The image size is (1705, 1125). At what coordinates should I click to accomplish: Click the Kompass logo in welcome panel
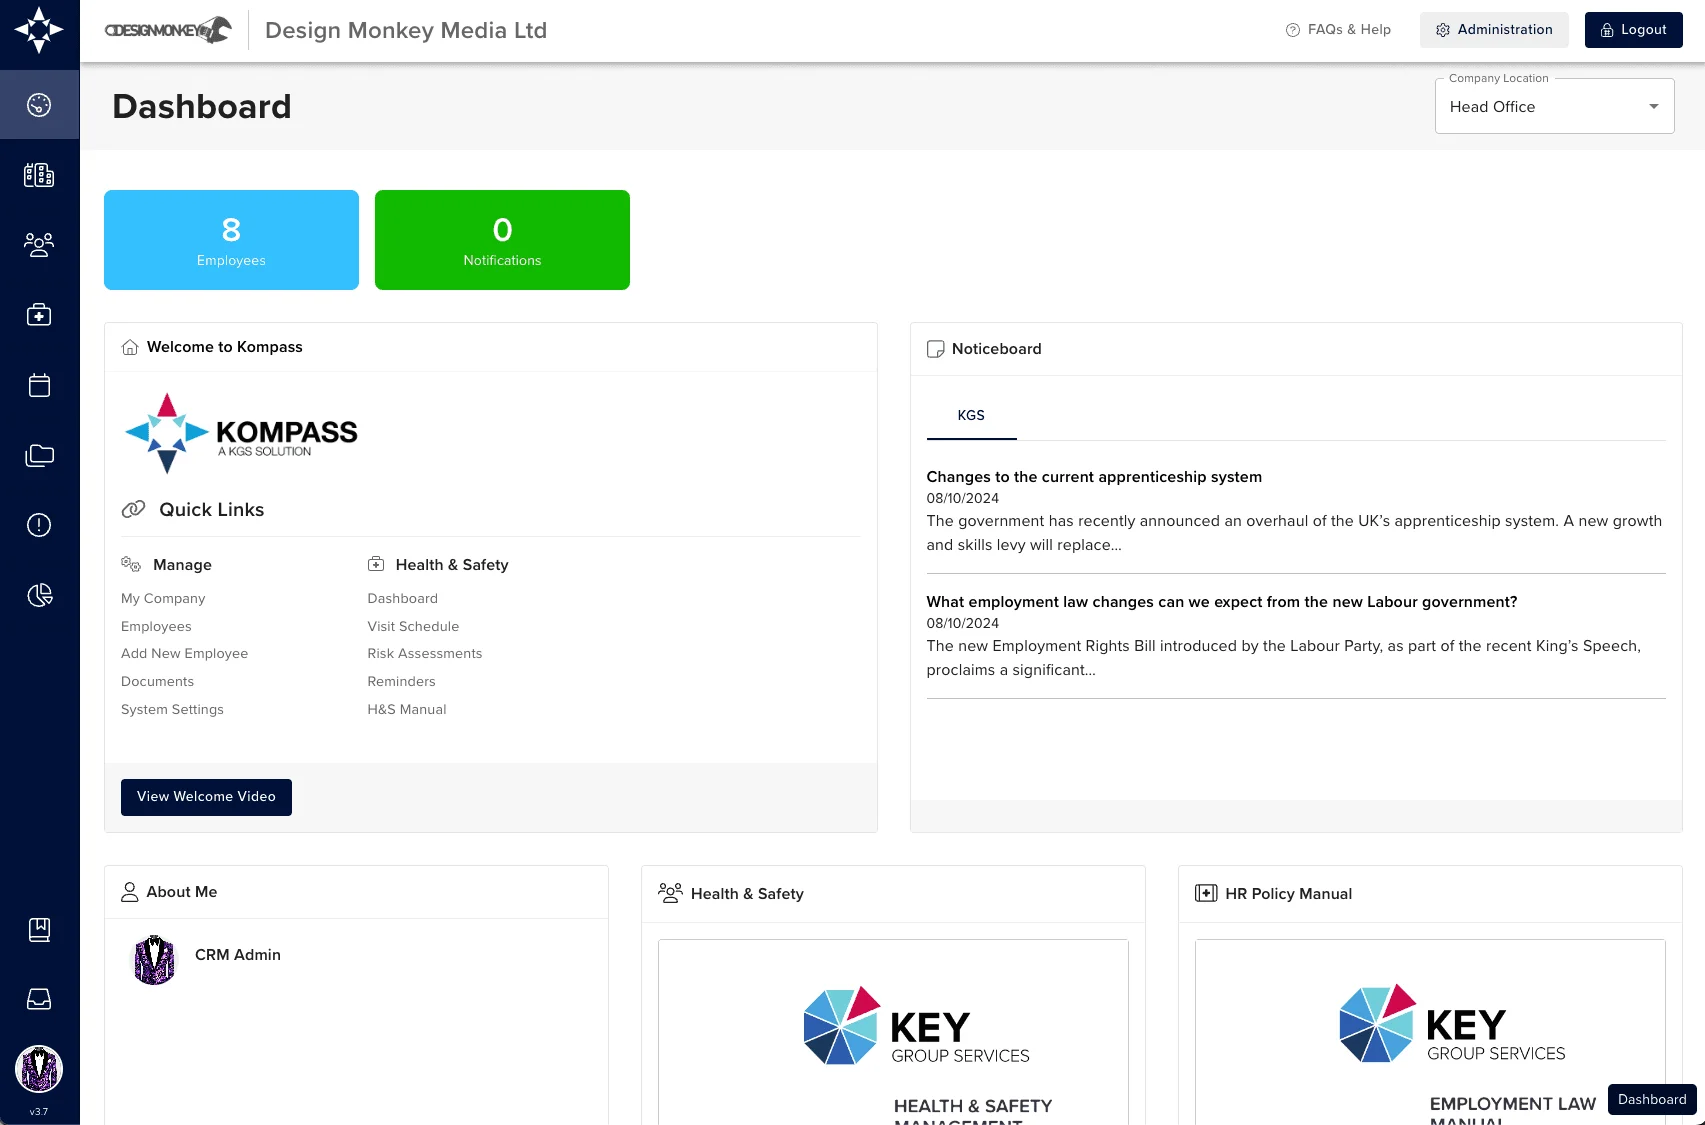point(241,434)
